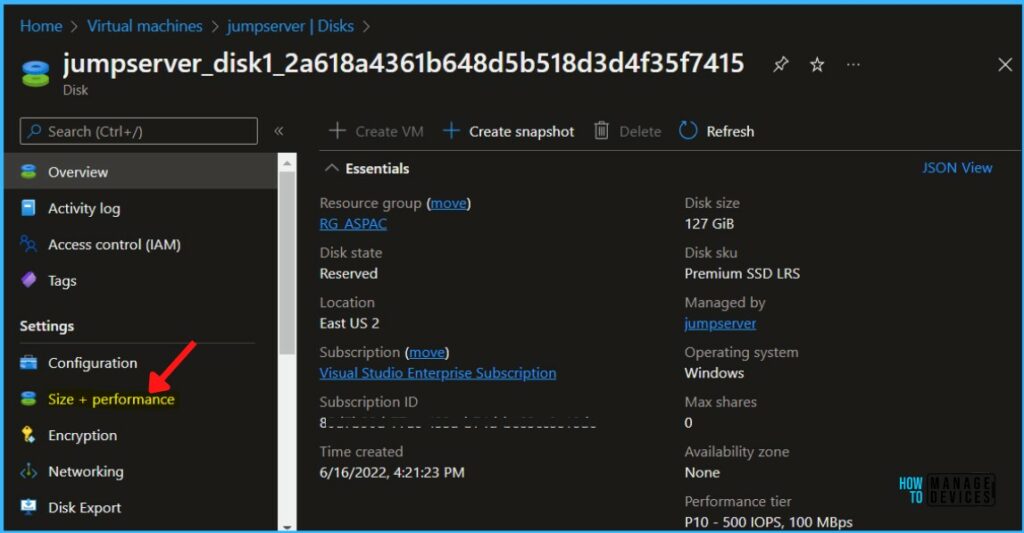Image resolution: width=1024 pixels, height=533 pixels.
Task: Click the plus icon for Create VM
Action: click(x=337, y=131)
